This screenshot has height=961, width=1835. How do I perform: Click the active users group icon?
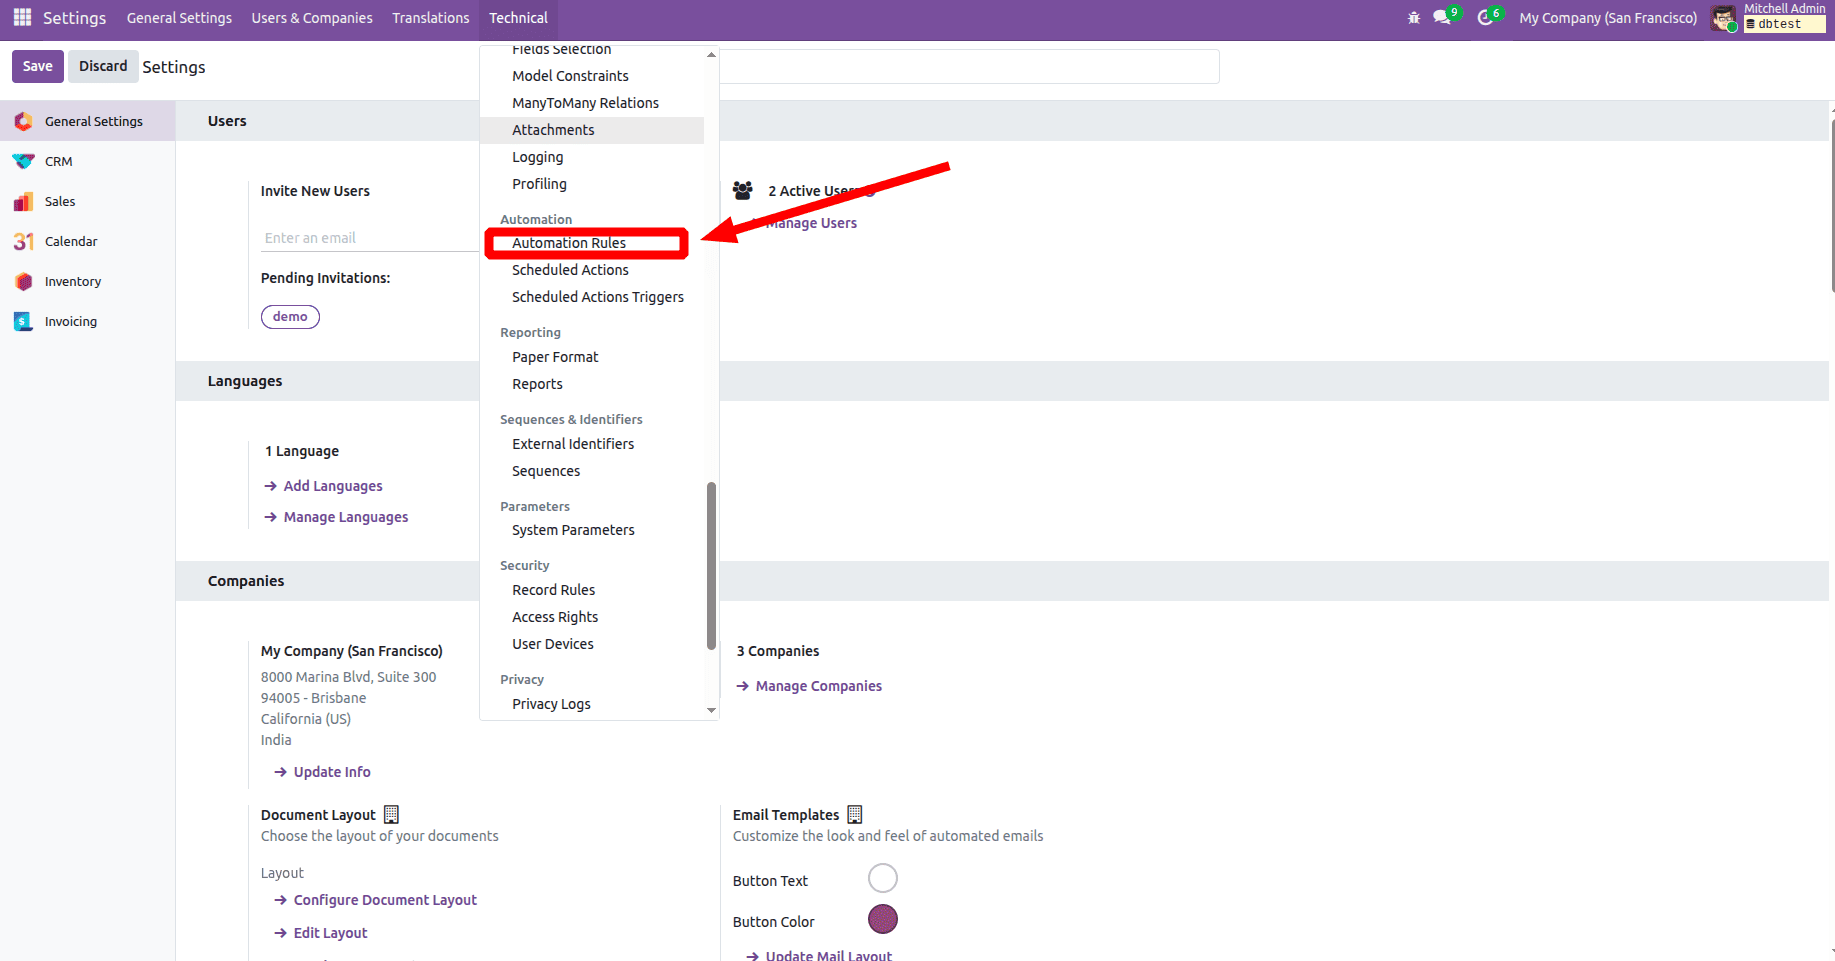click(x=742, y=190)
